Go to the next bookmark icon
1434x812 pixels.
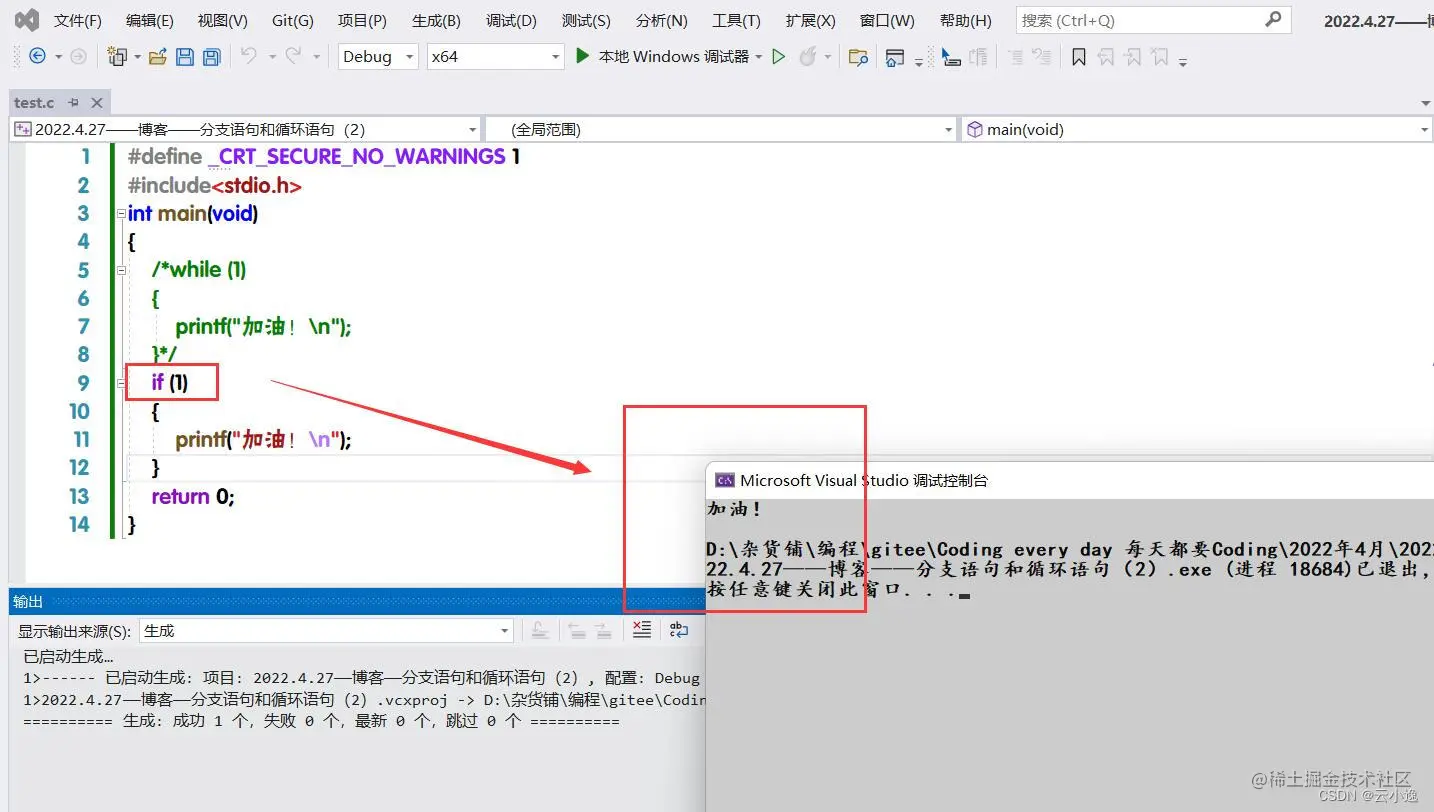point(1132,57)
